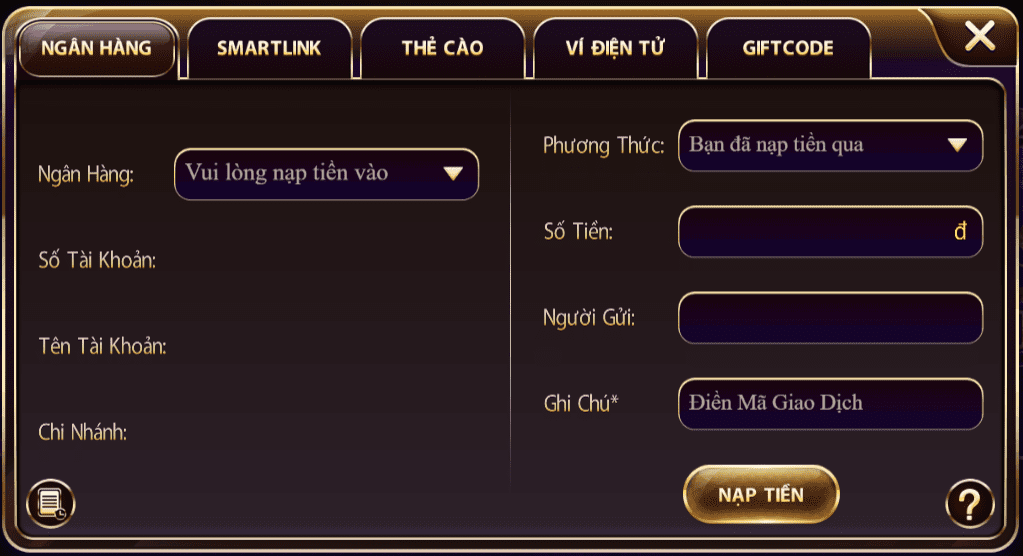Open the Smartlink tab
The image size is (1023, 556).
269,48
